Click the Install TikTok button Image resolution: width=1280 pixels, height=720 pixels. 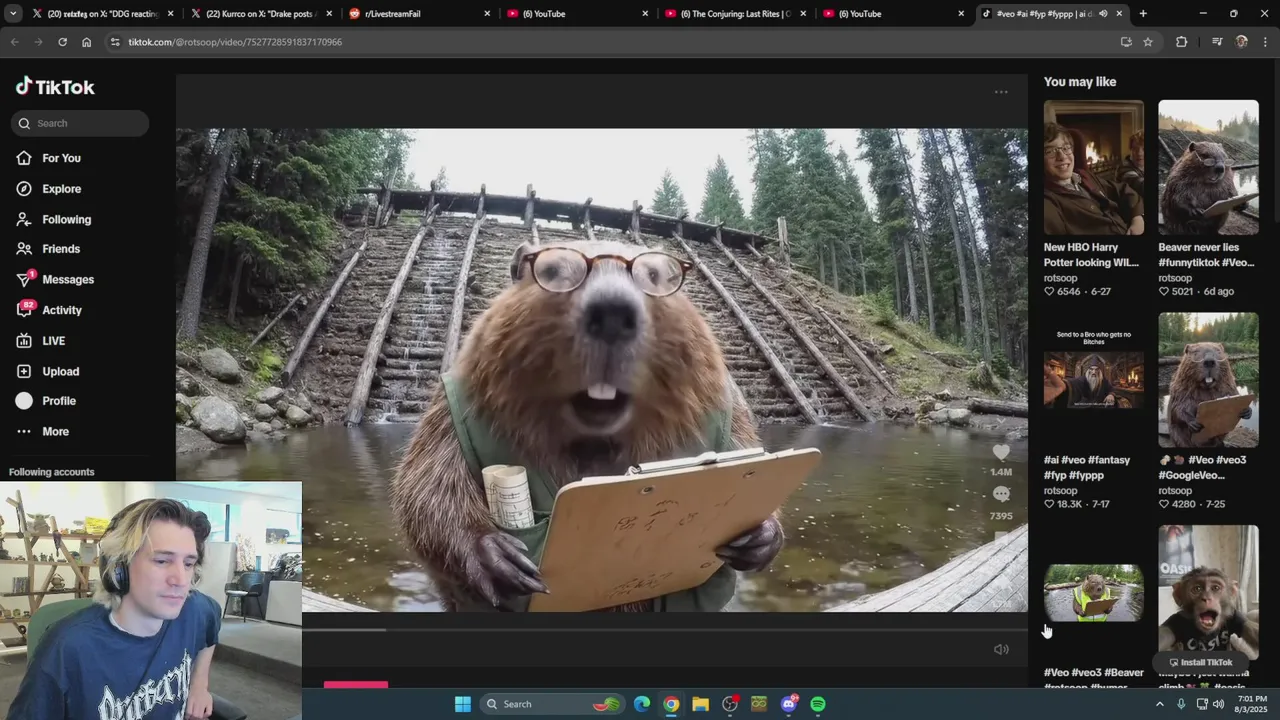(1201, 662)
